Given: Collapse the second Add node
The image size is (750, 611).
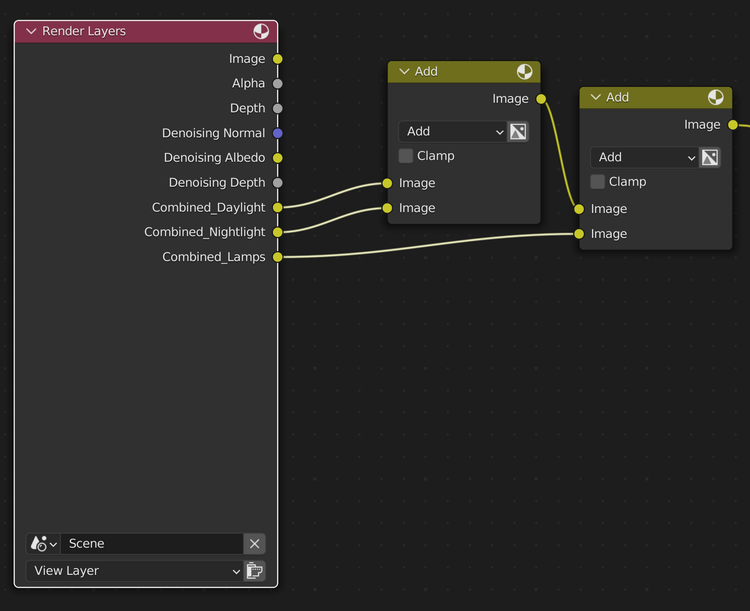Looking at the screenshot, I should [596, 97].
